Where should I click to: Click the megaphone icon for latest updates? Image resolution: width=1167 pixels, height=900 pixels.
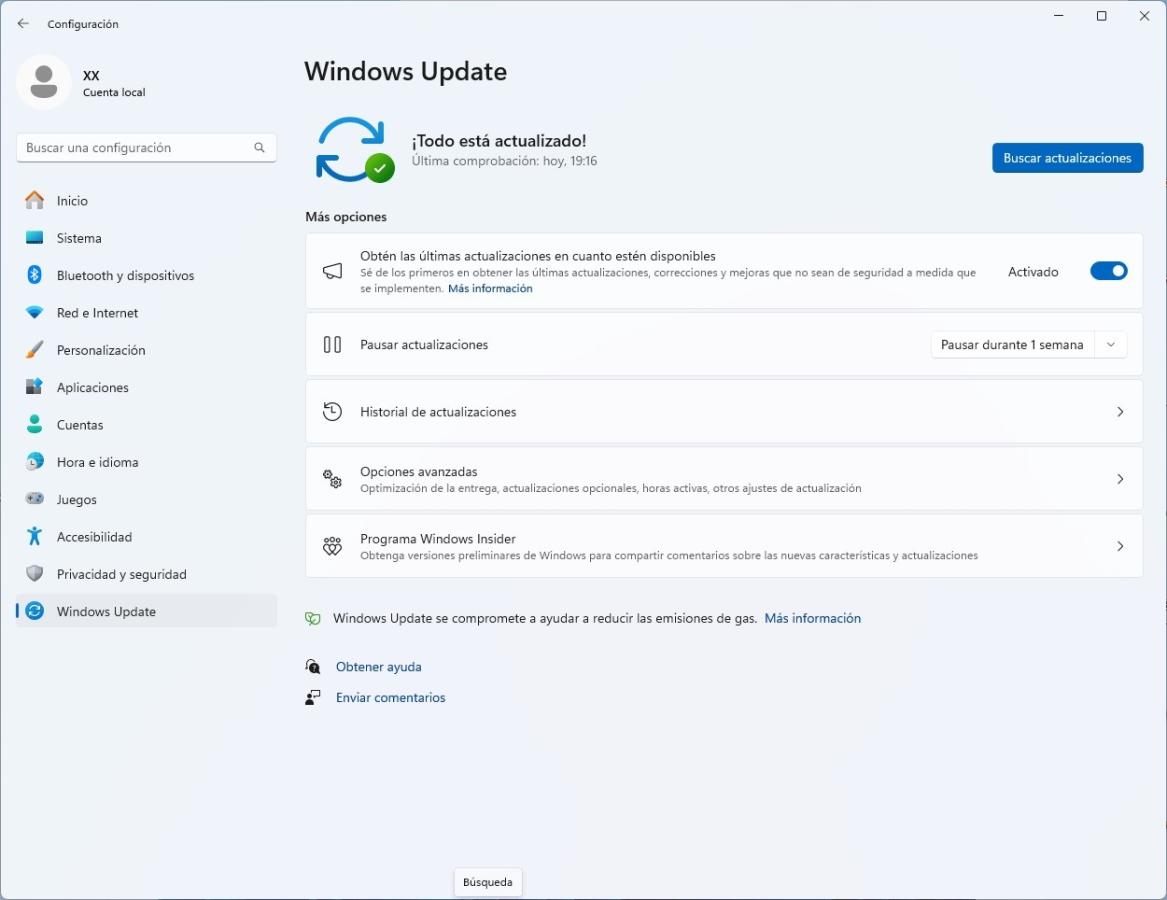[332, 271]
